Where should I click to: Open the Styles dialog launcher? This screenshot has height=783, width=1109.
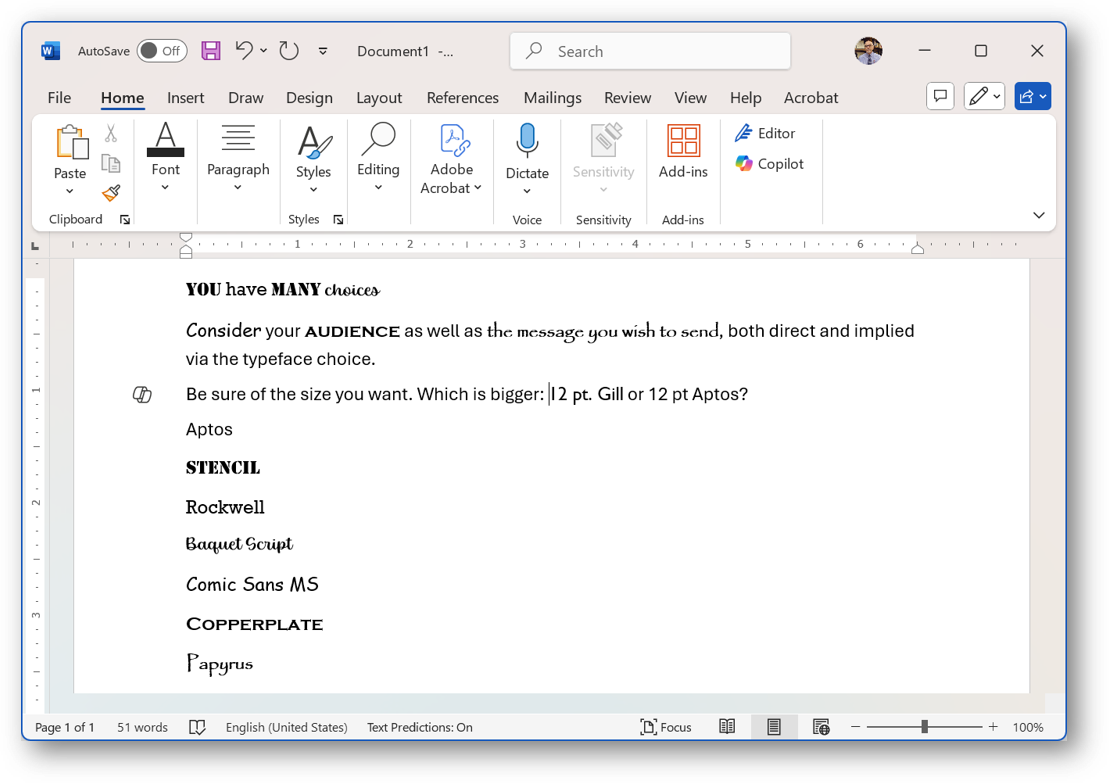338,219
